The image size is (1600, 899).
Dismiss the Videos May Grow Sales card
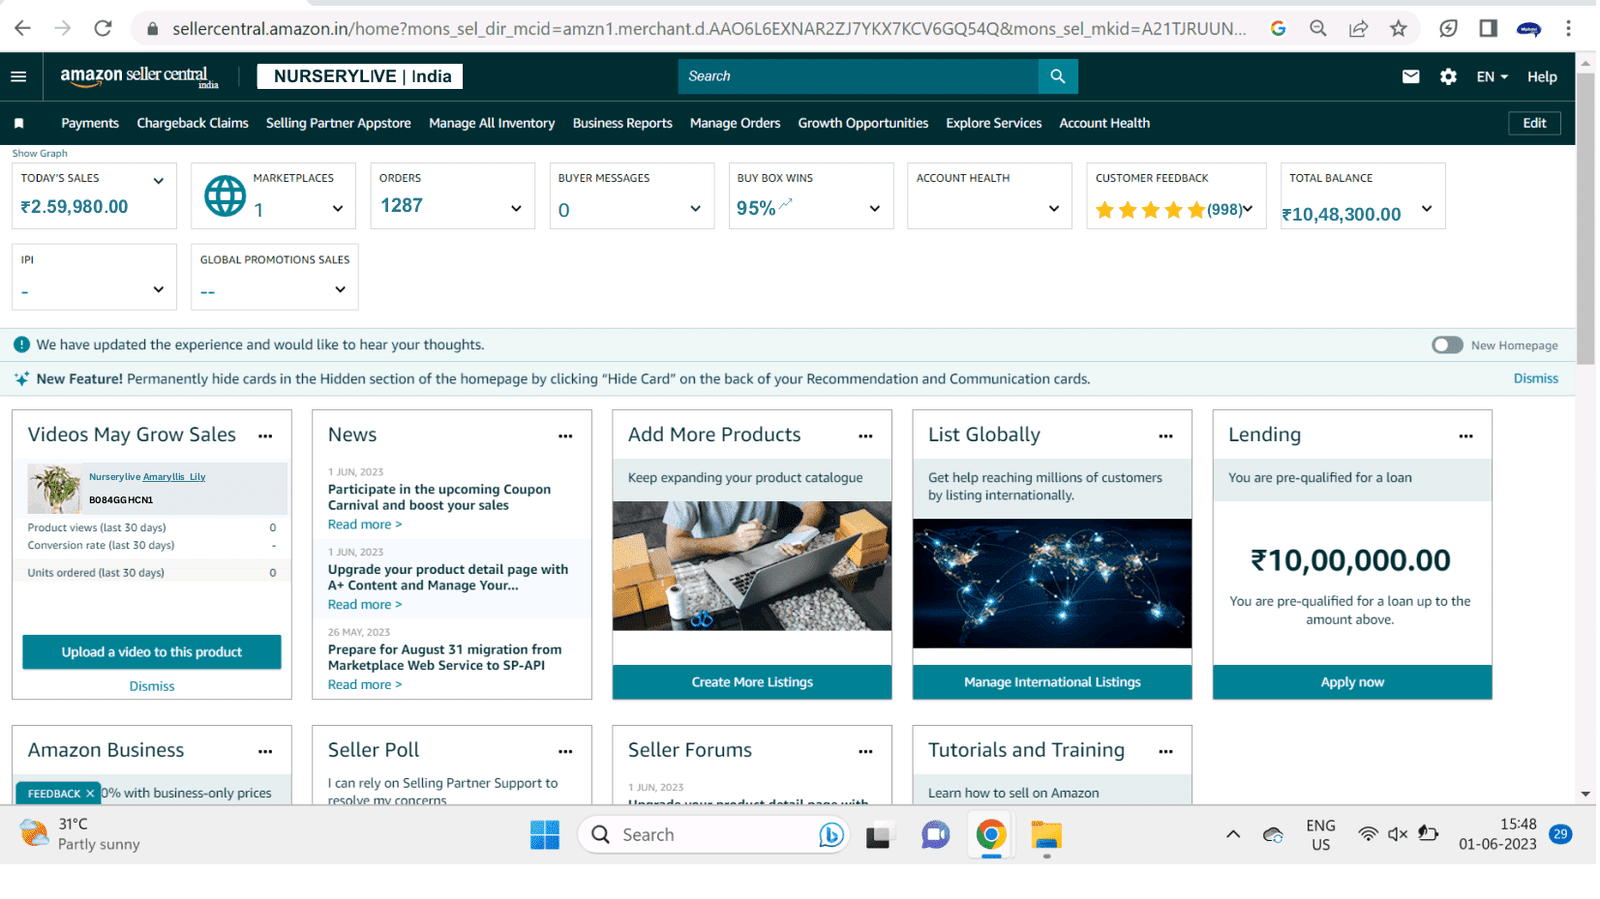[x=152, y=686]
